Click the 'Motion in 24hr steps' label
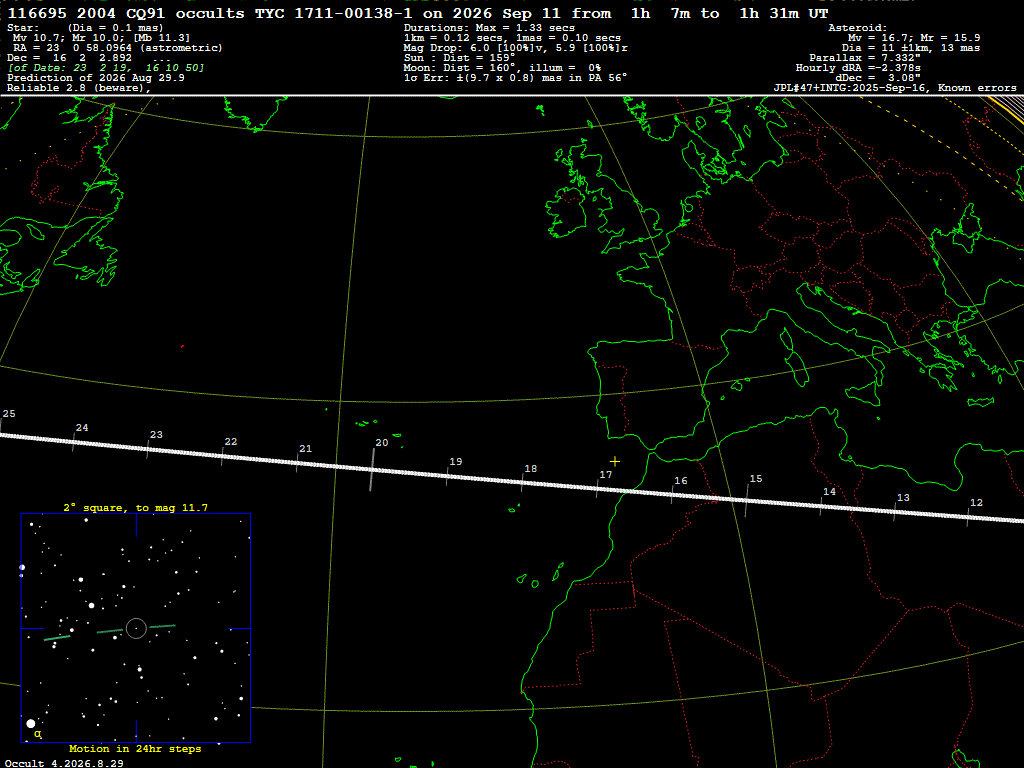The image size is (1024, 768). (135, 748)
